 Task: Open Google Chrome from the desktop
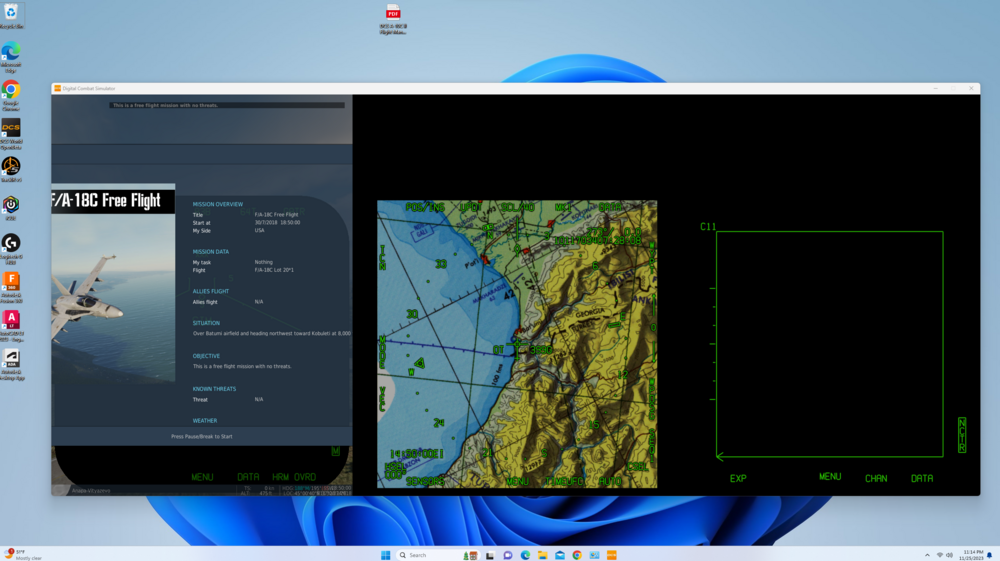click(11, 90)
